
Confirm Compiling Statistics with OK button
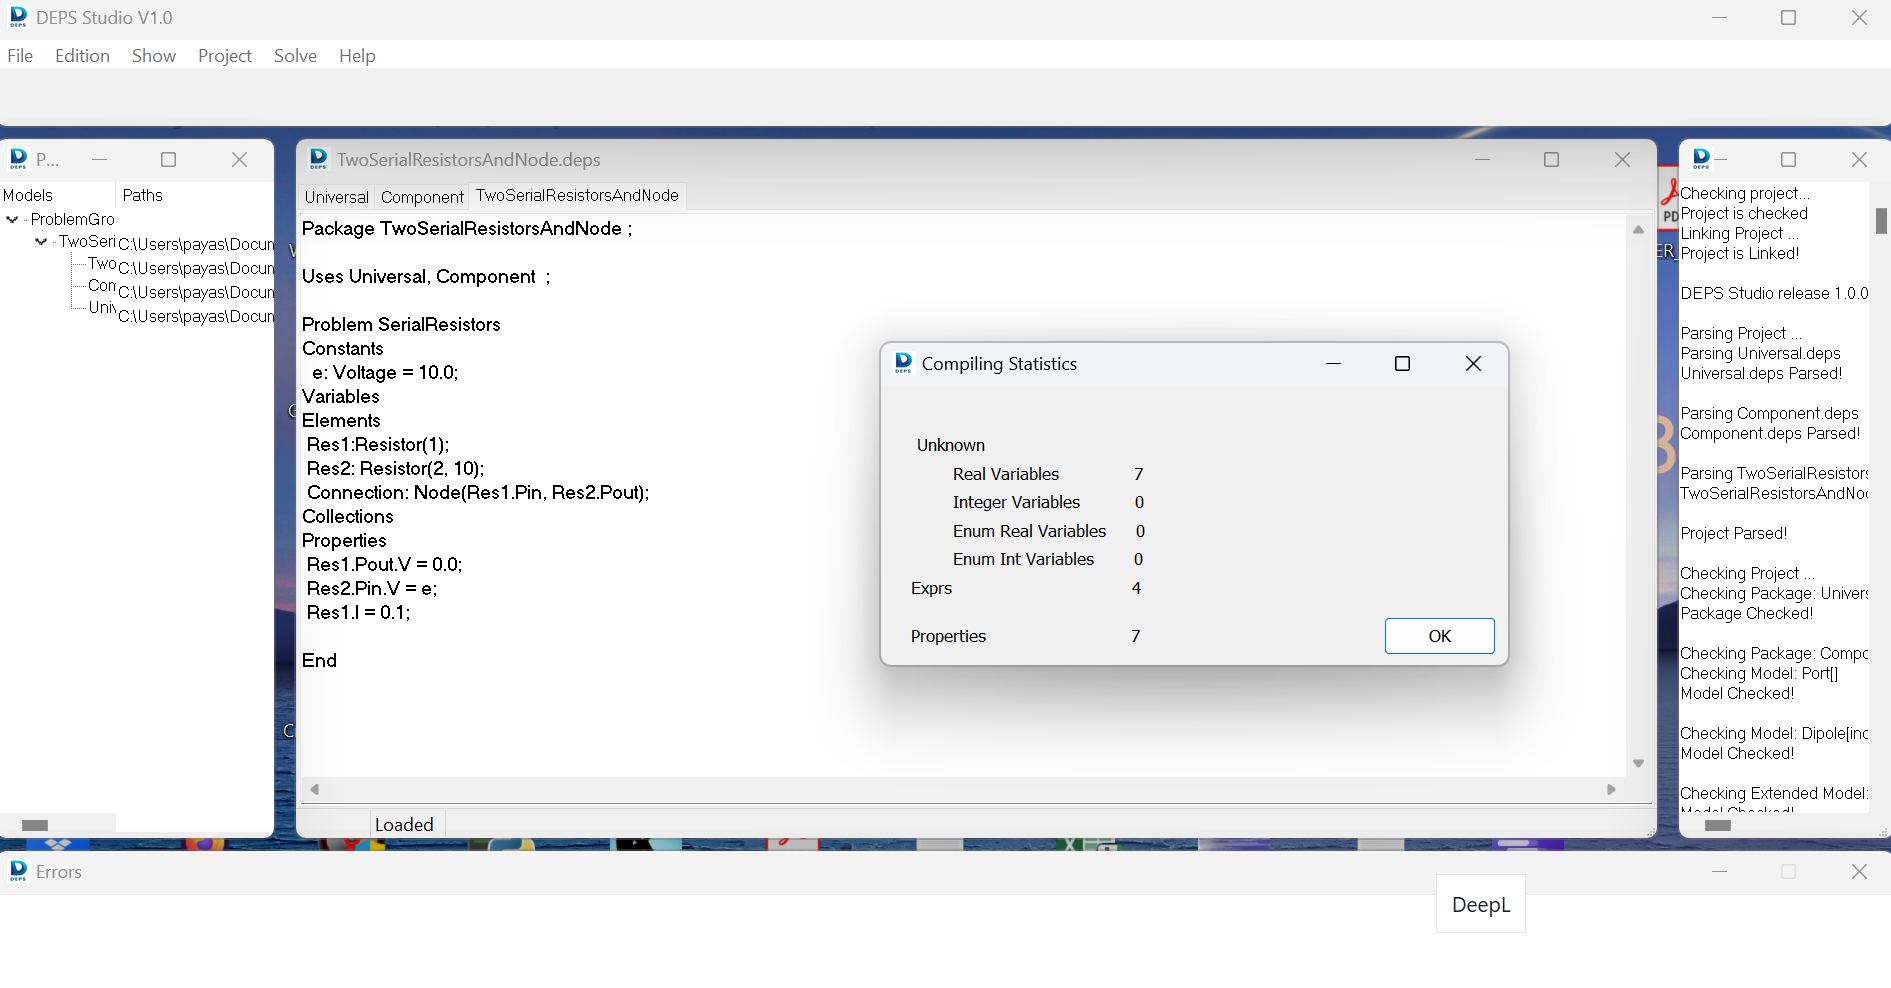[x=1439, y=636]
